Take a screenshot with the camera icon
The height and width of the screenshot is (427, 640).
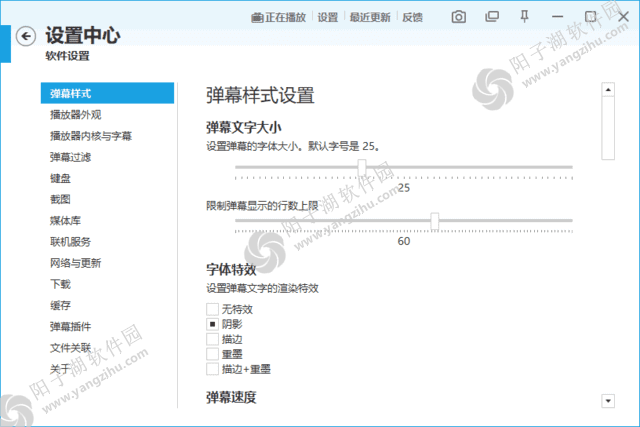458,17
